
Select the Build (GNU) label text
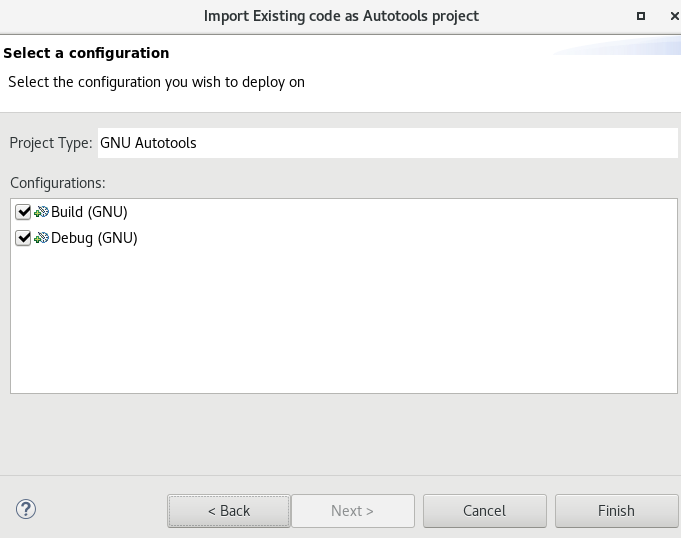(89, 212)
